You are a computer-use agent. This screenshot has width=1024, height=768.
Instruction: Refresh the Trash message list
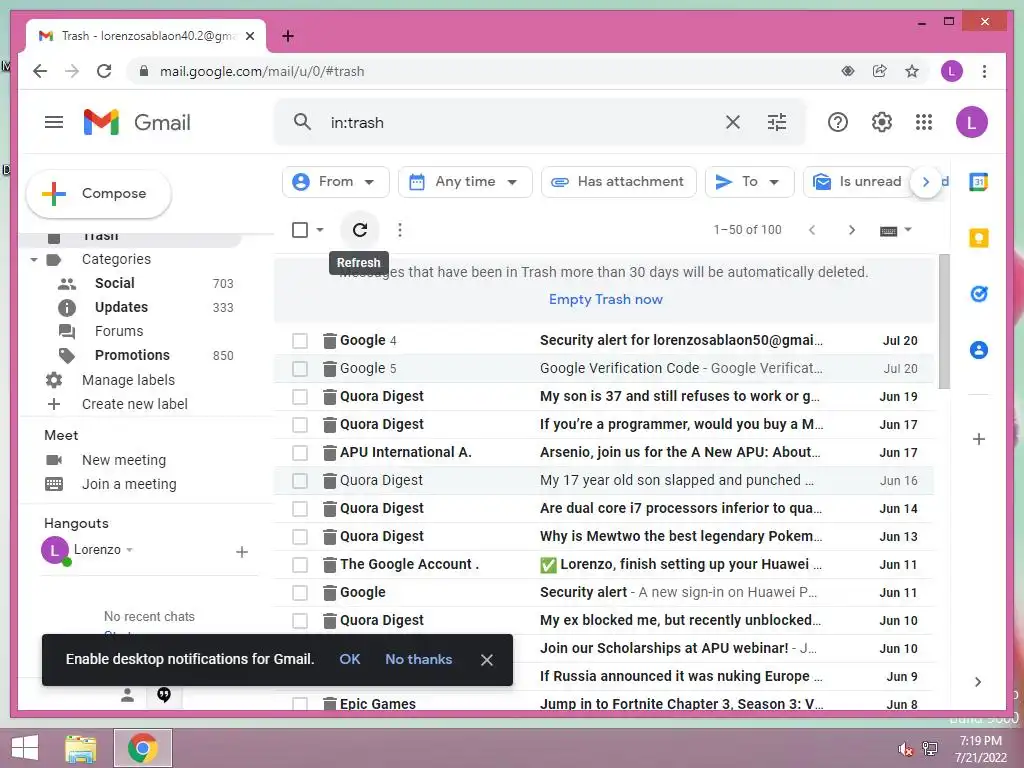click(x=360, y=230)
